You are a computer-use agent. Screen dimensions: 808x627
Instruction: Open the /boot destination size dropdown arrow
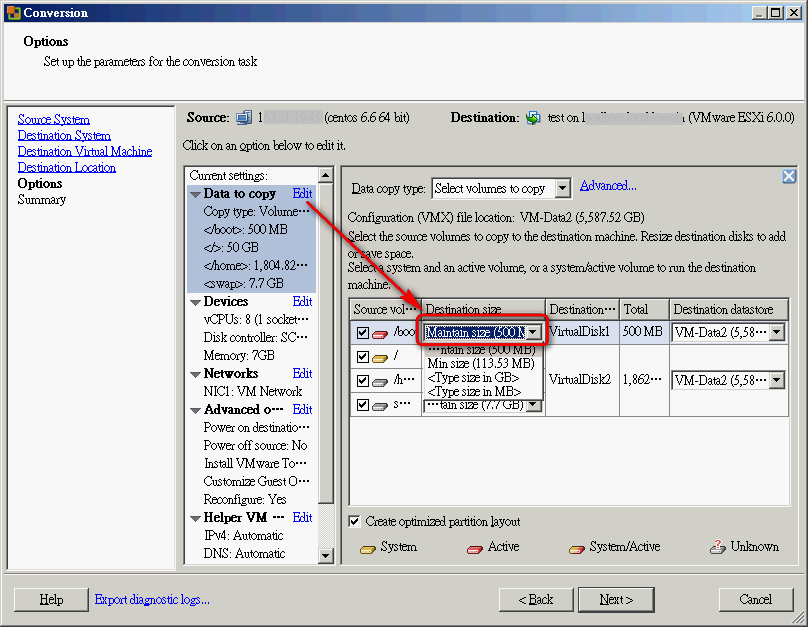(533, 332)
